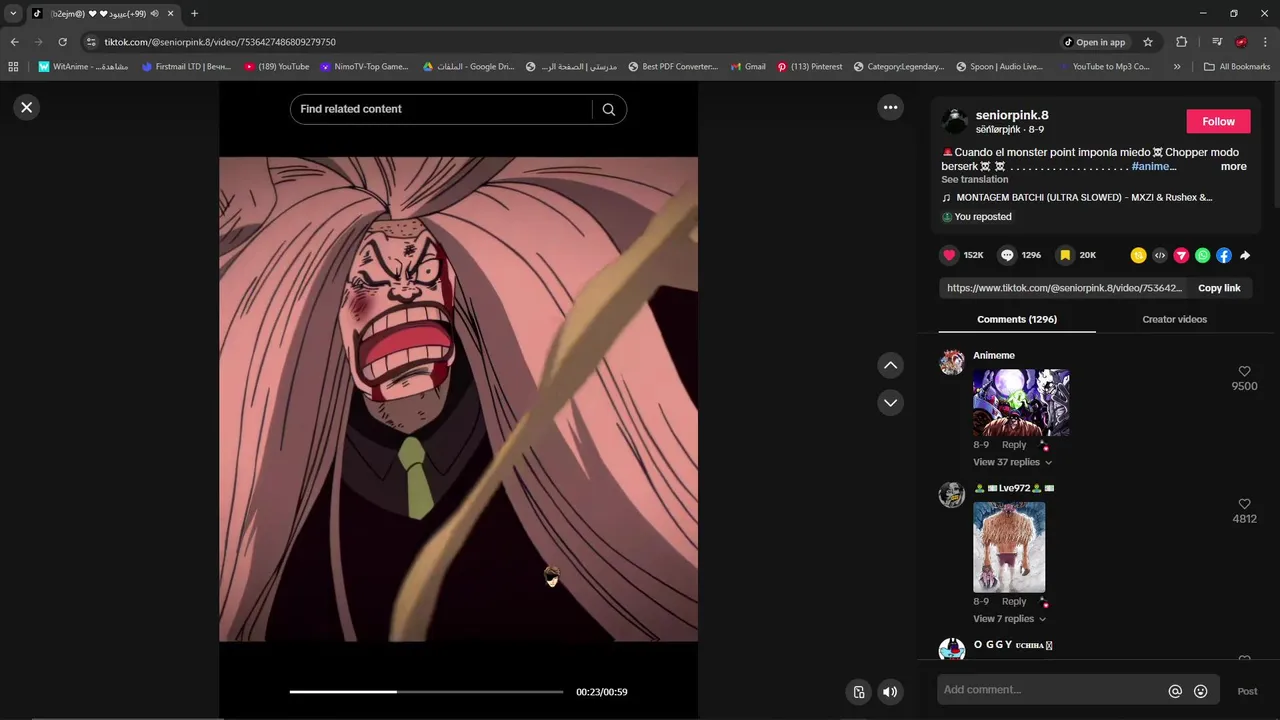Expand View 37 replies
The image size is (1280, 720).
pos(1012,462)
